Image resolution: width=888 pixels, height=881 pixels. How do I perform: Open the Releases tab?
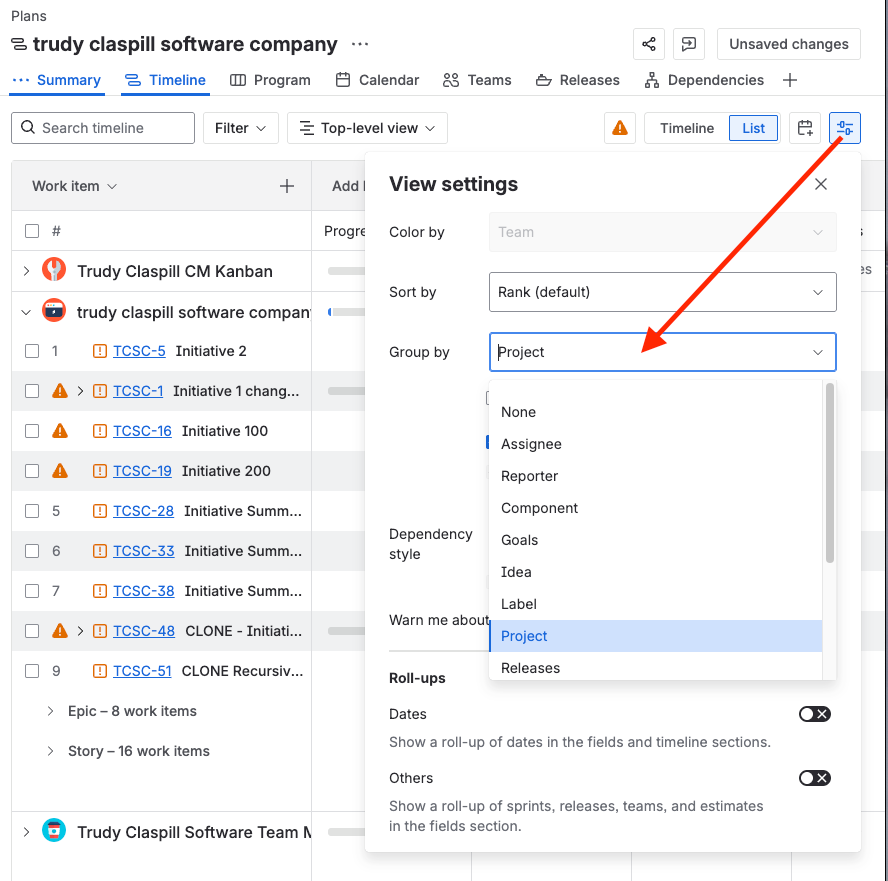578,80
